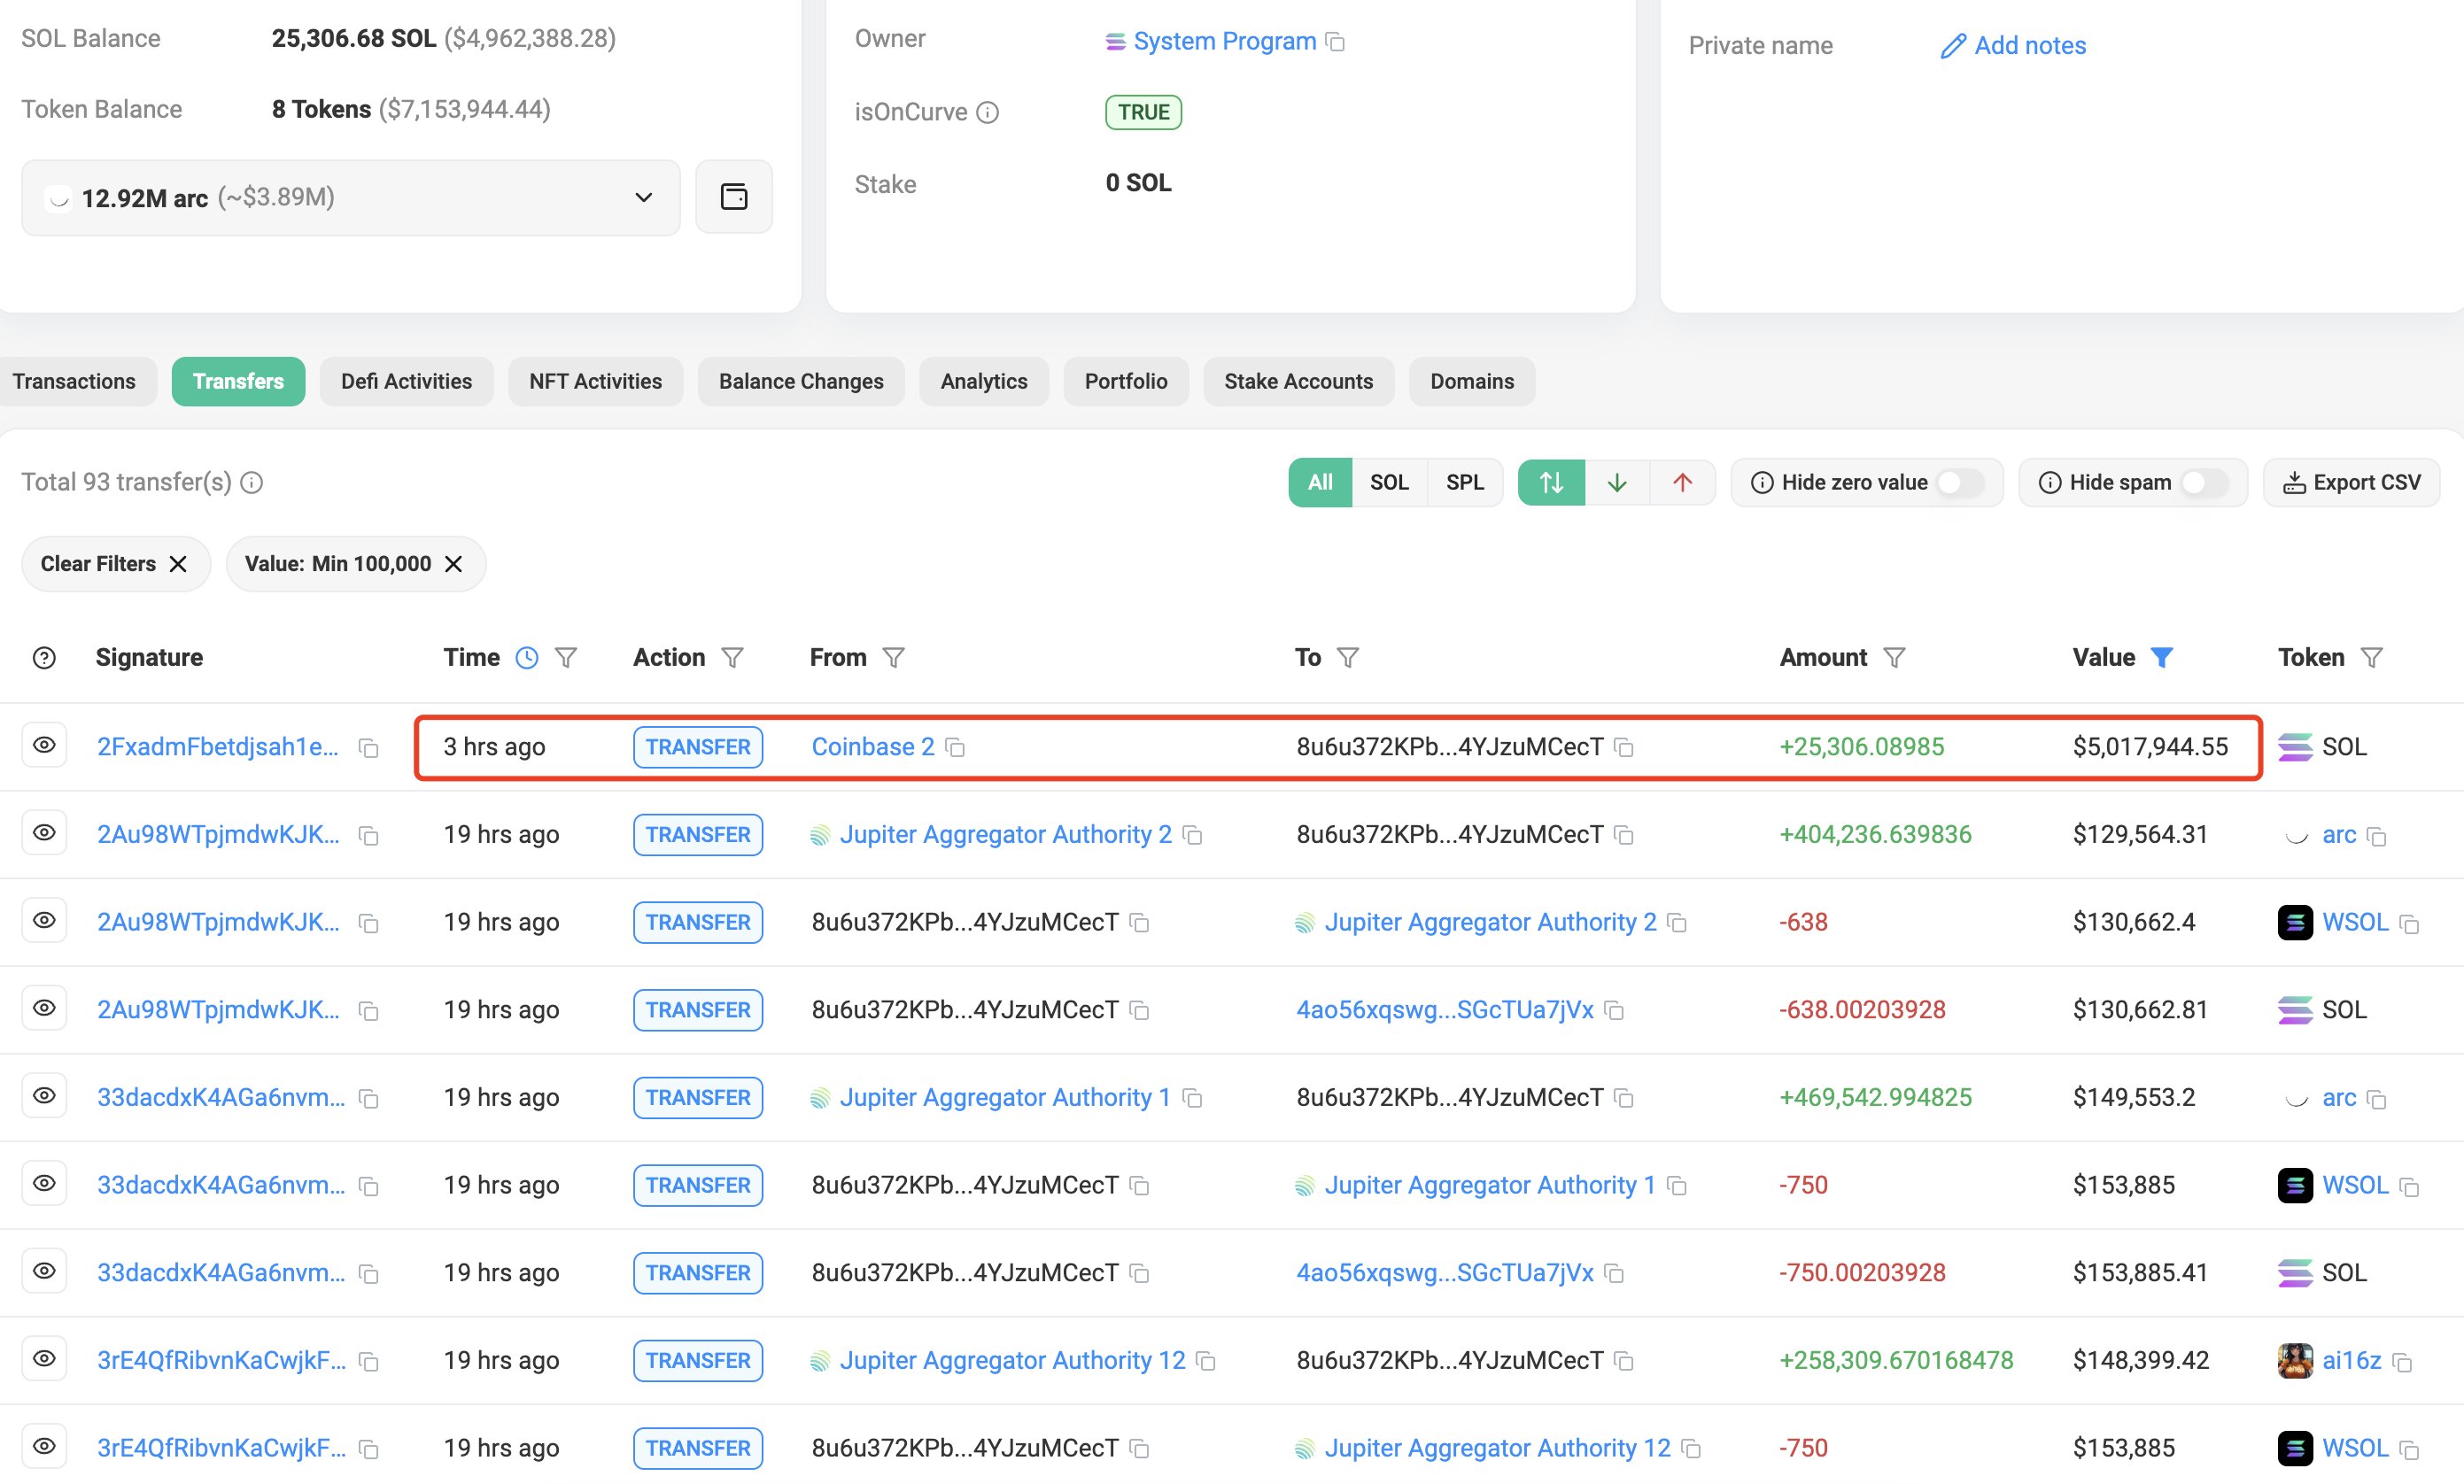Open the To column filter
The height and width of the screenshot is (1484, 2464).
pos(1348,658)
